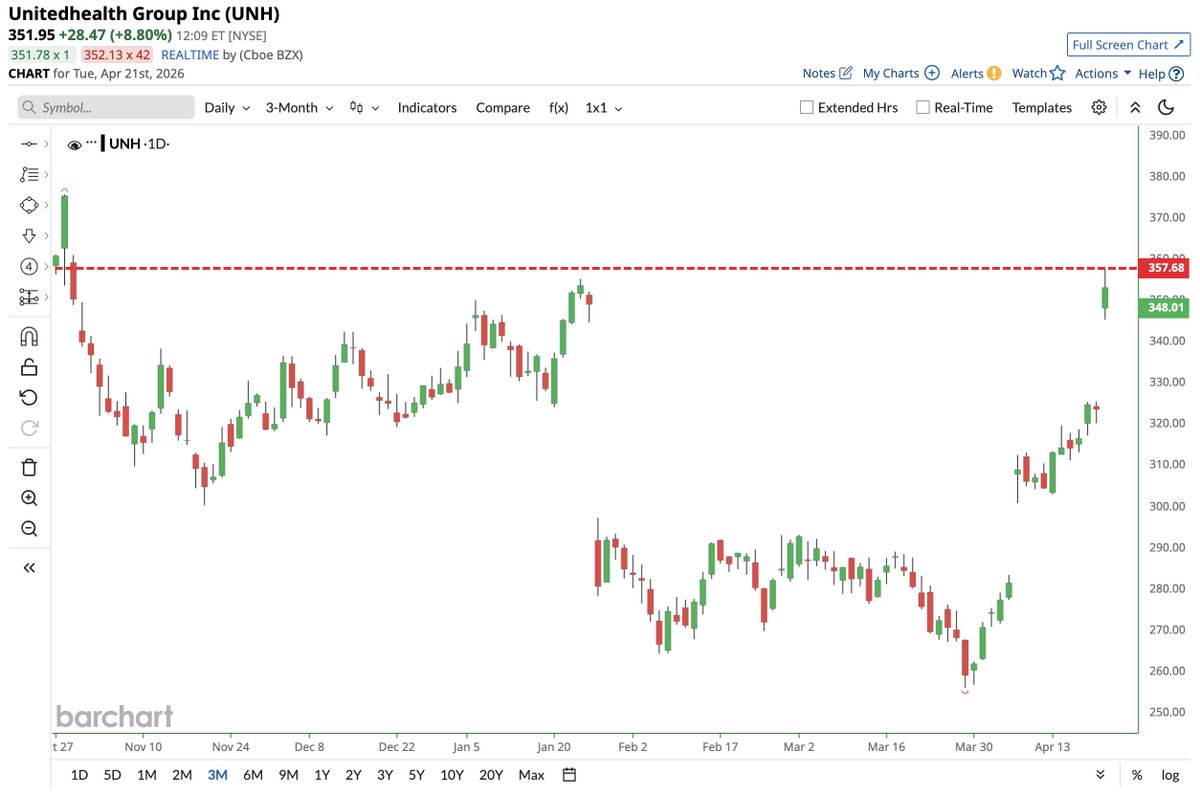The width and height of the screenshot is (1200, 795).
Task: Open the Alerts link
Action: pyautogui.click(x=976, y=73)
